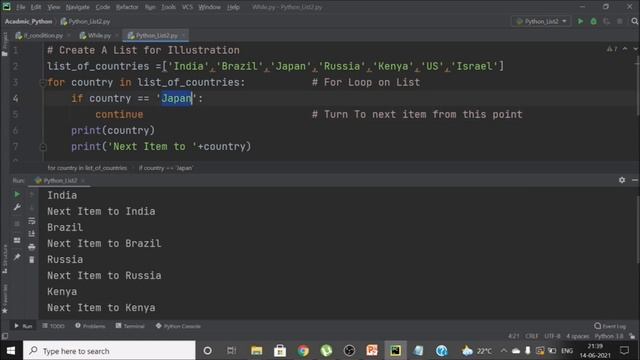The width and height of the screenshot is (640, 360).
Task: Open the Terminal tool window
Action: point(130,326)
